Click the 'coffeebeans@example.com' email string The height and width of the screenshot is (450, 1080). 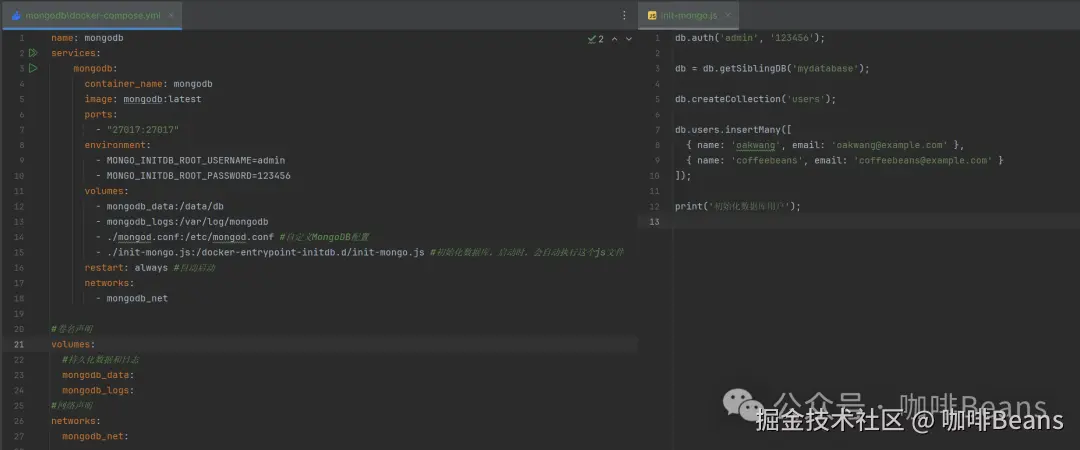pyautogui.click(x=923, y=161)
